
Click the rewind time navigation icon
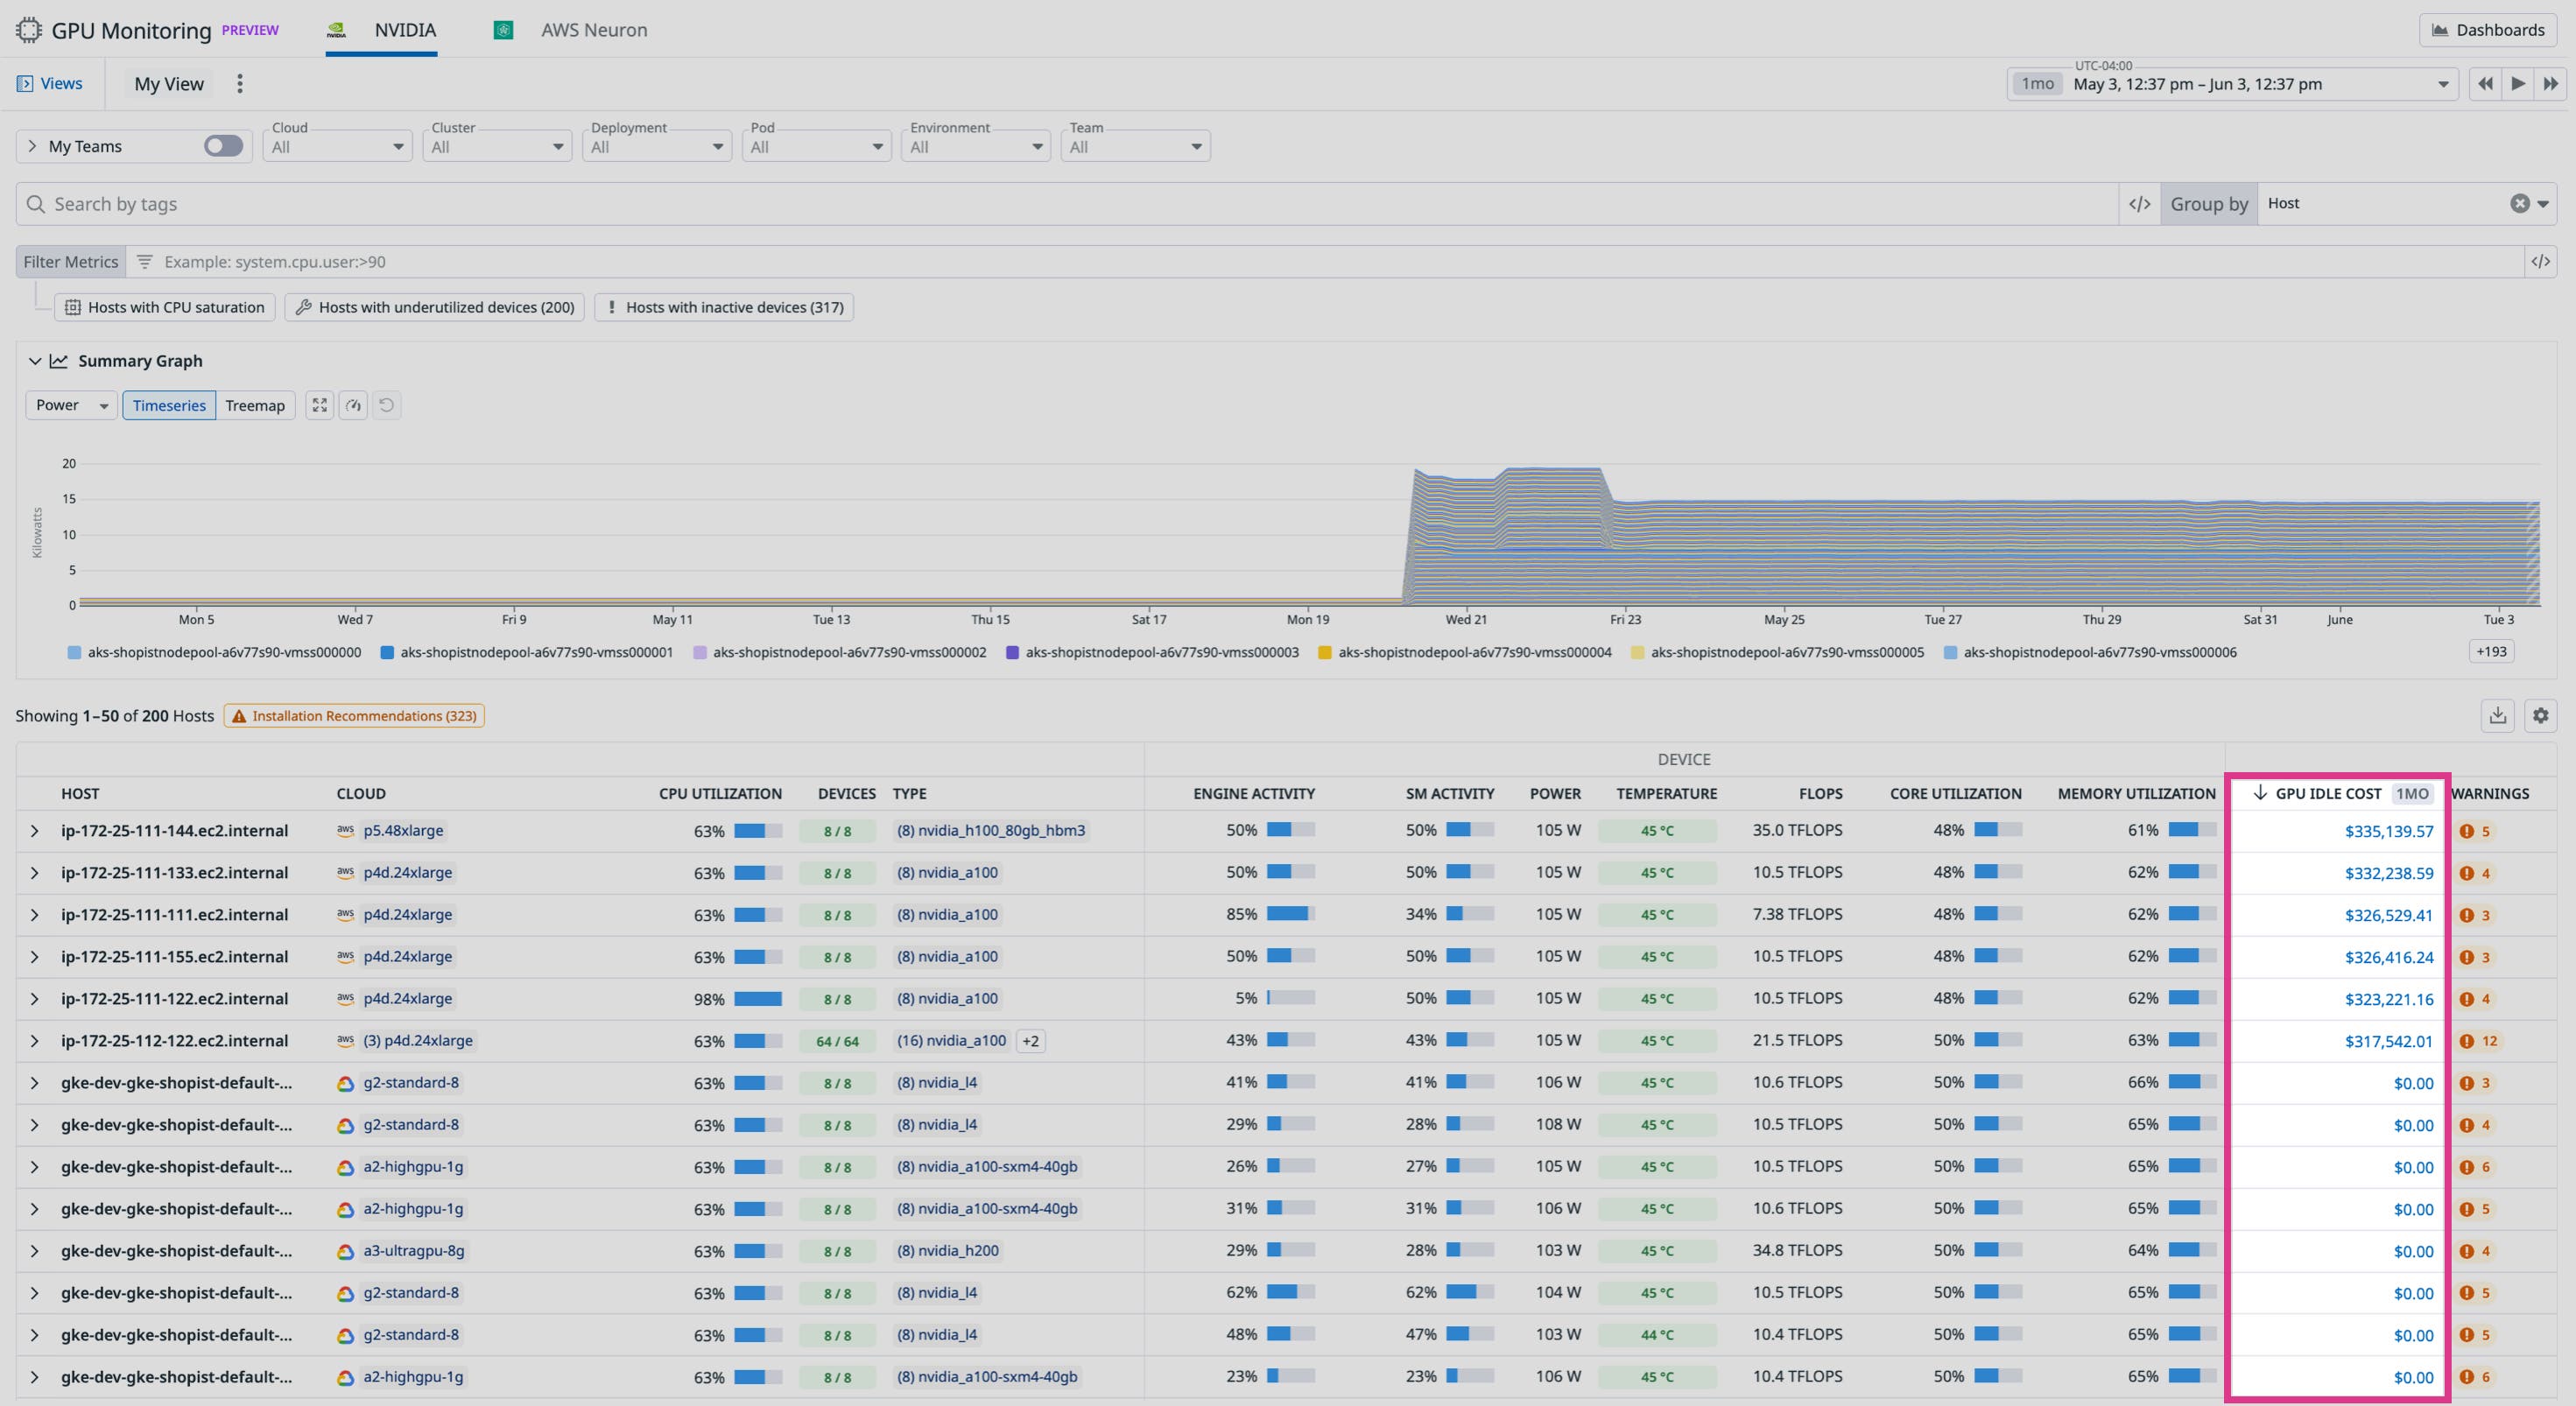pyautogui.click(x=2485, y=84)
